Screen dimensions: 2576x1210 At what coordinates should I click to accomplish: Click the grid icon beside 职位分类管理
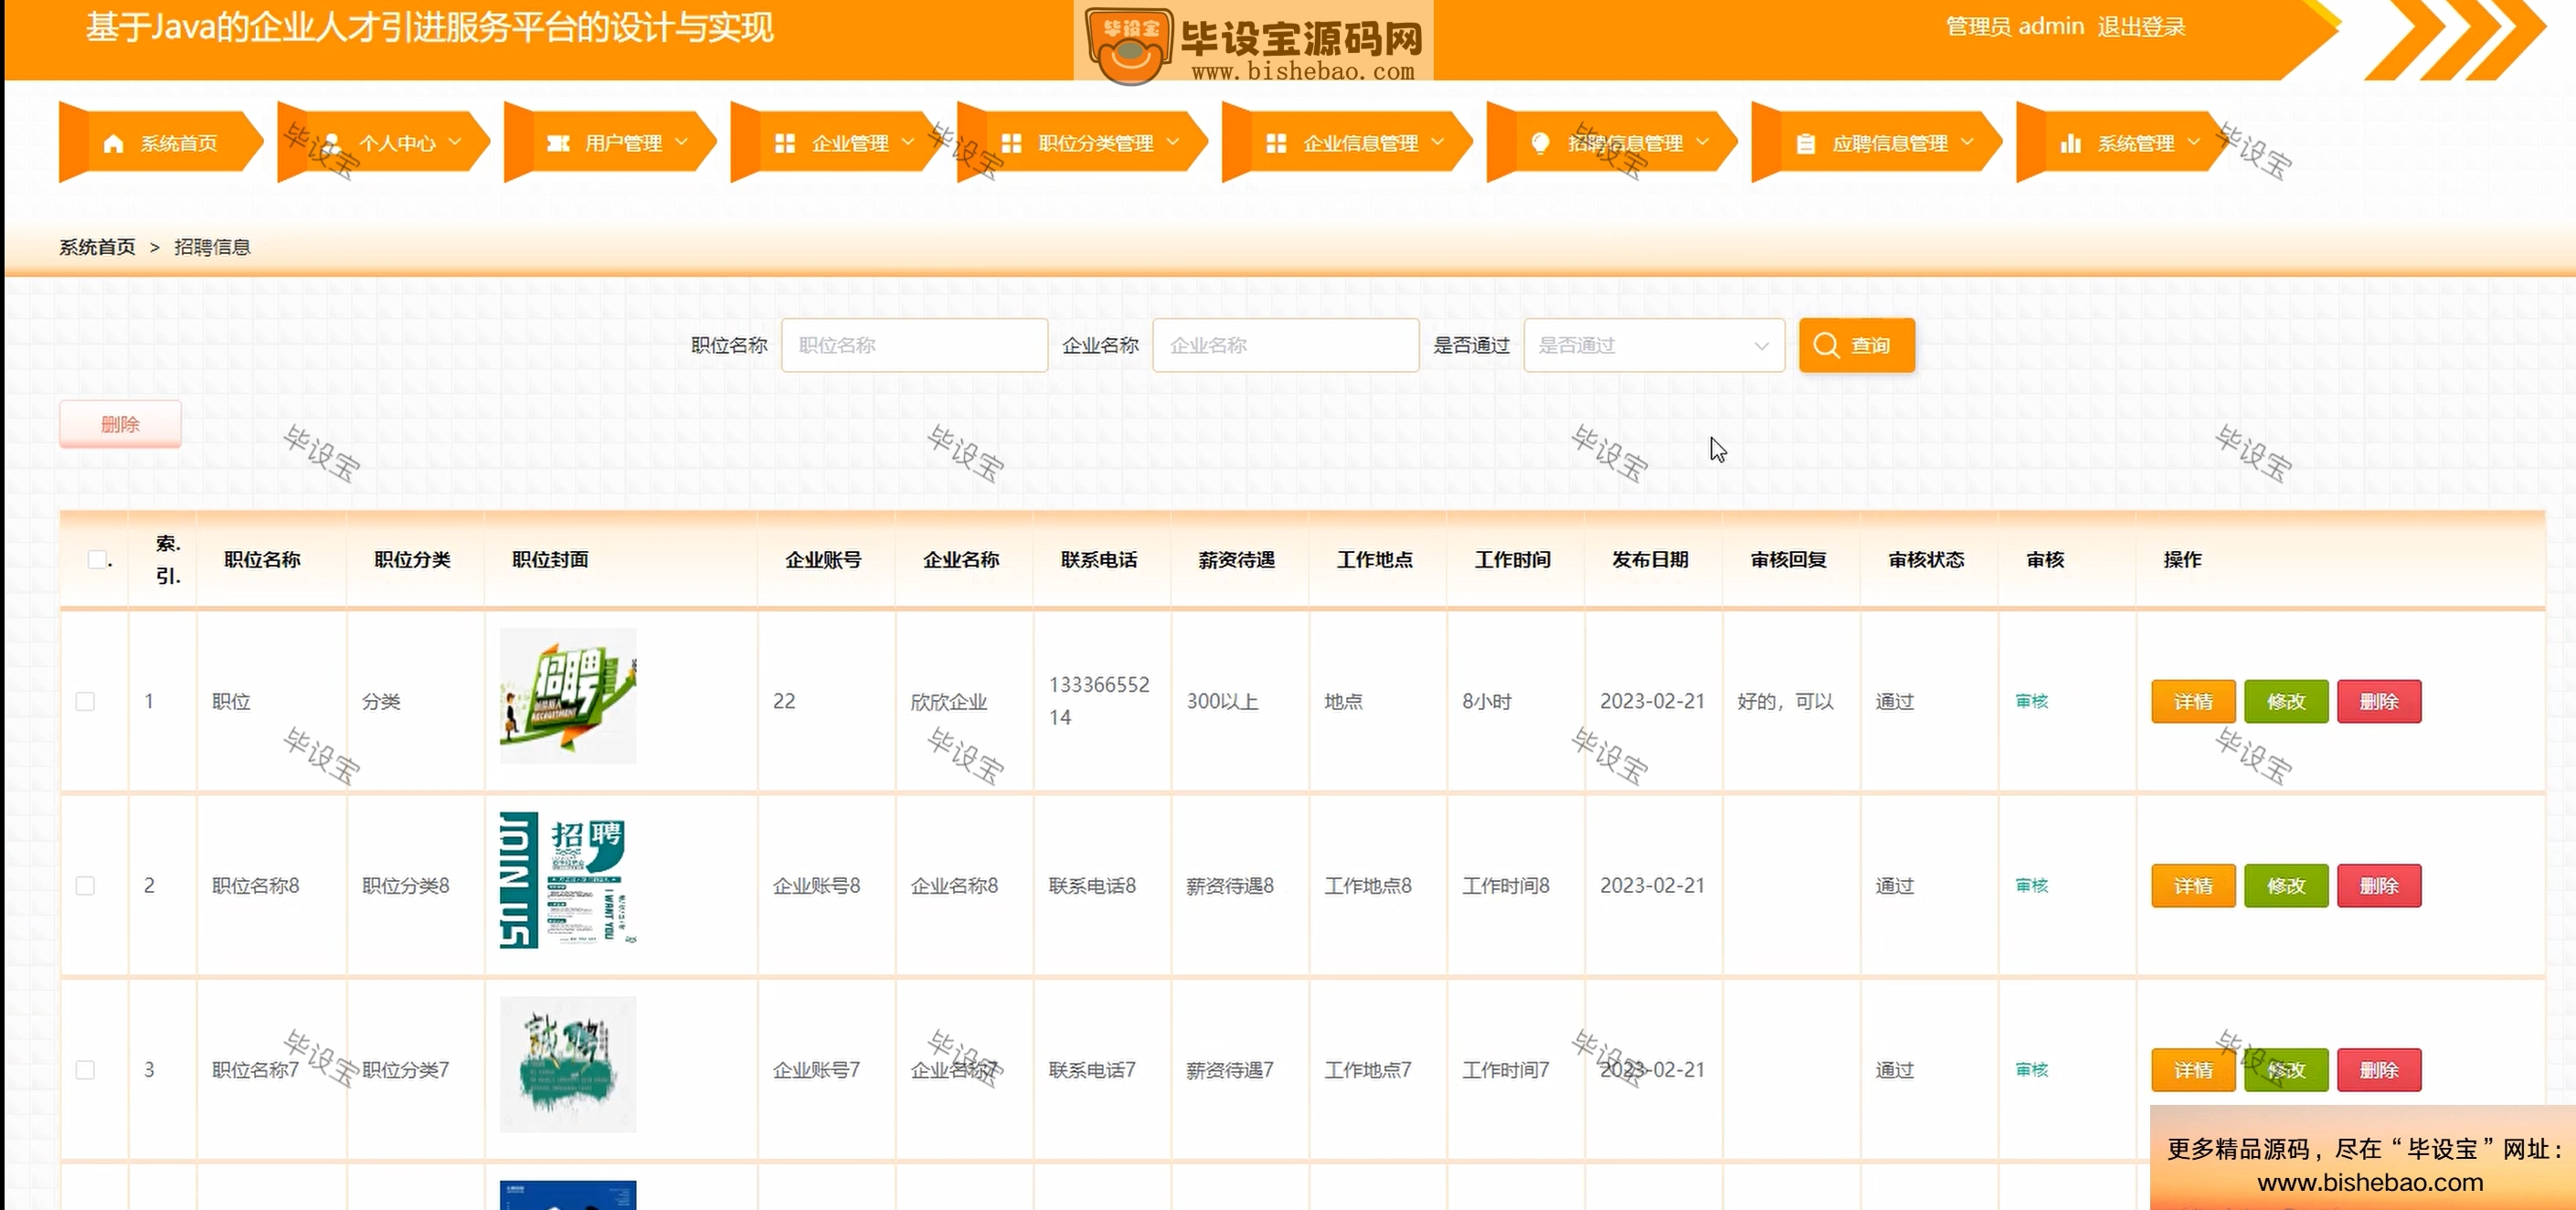click(x=1011, y=144)
